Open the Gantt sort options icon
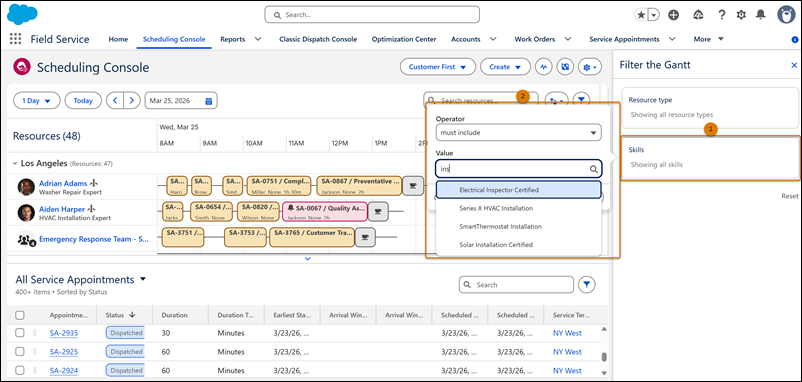Viewport: 802px width, 382px height. pyautogui.click(x=557, y=100)
